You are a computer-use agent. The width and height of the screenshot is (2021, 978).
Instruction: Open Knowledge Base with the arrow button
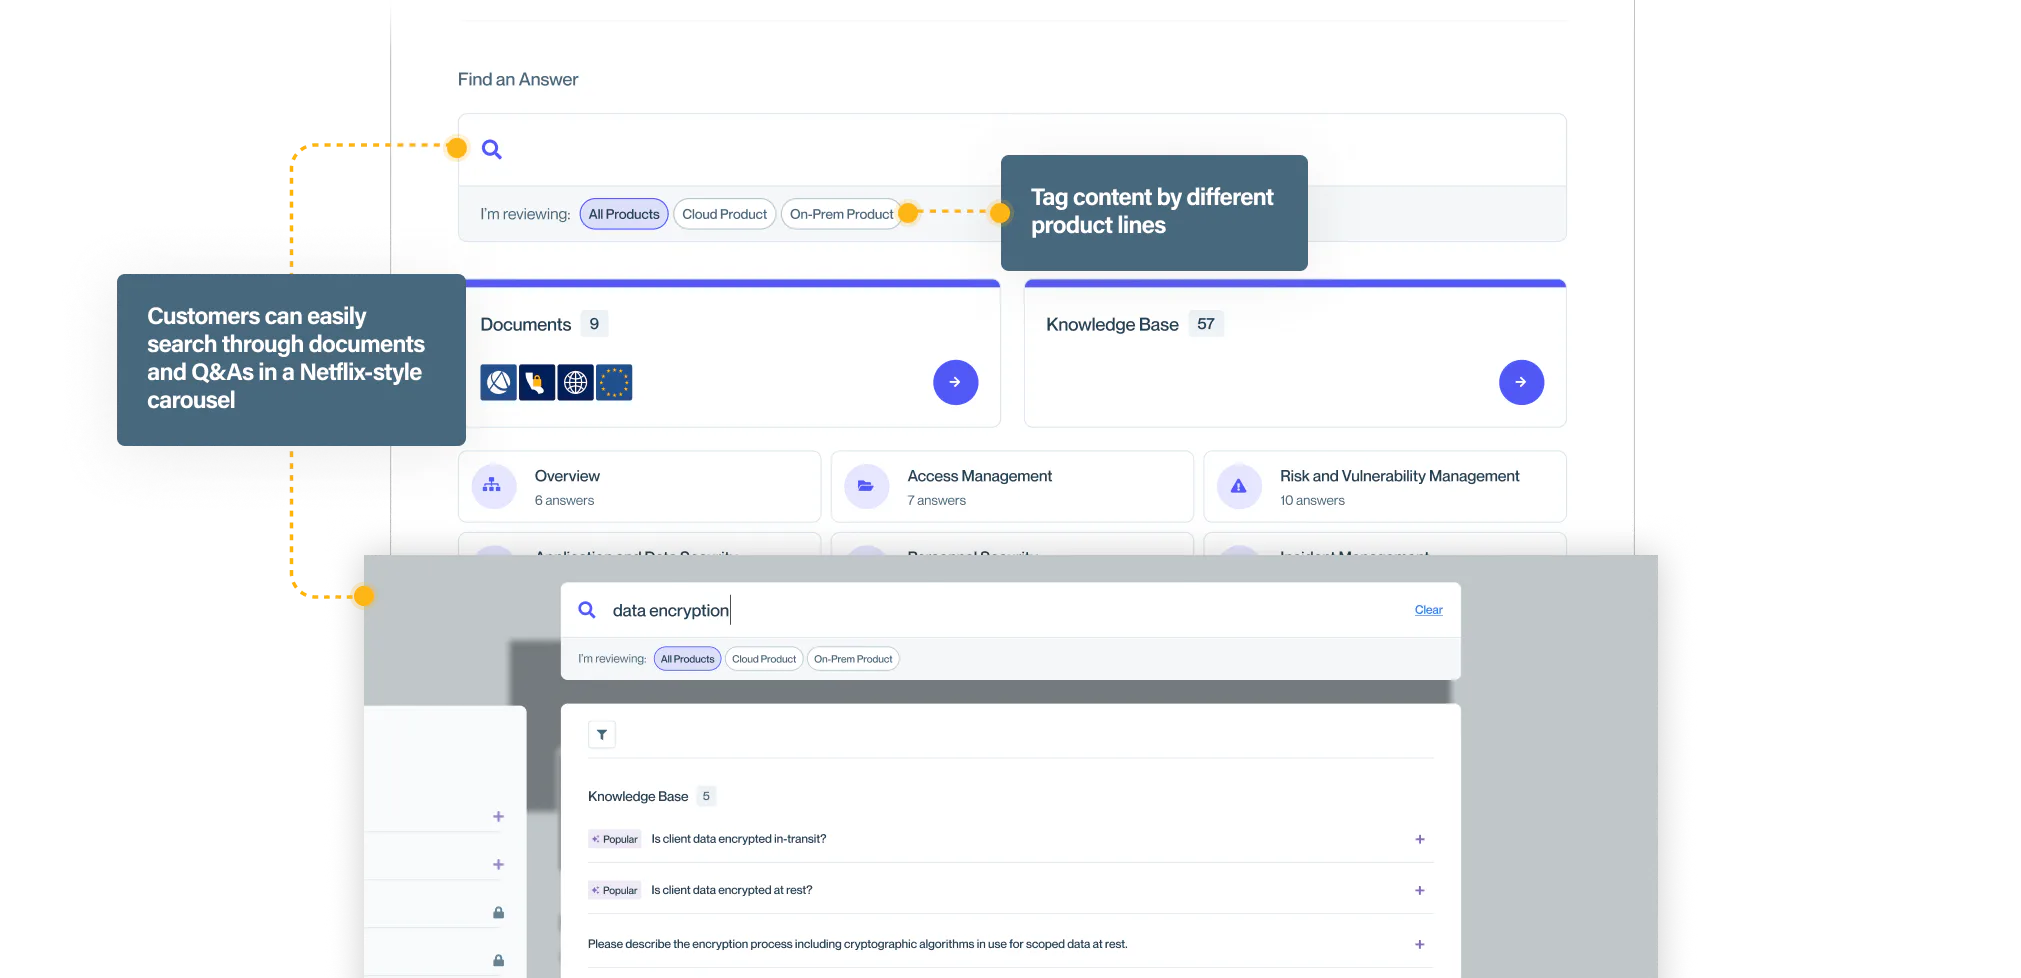tap(1521, 382)
